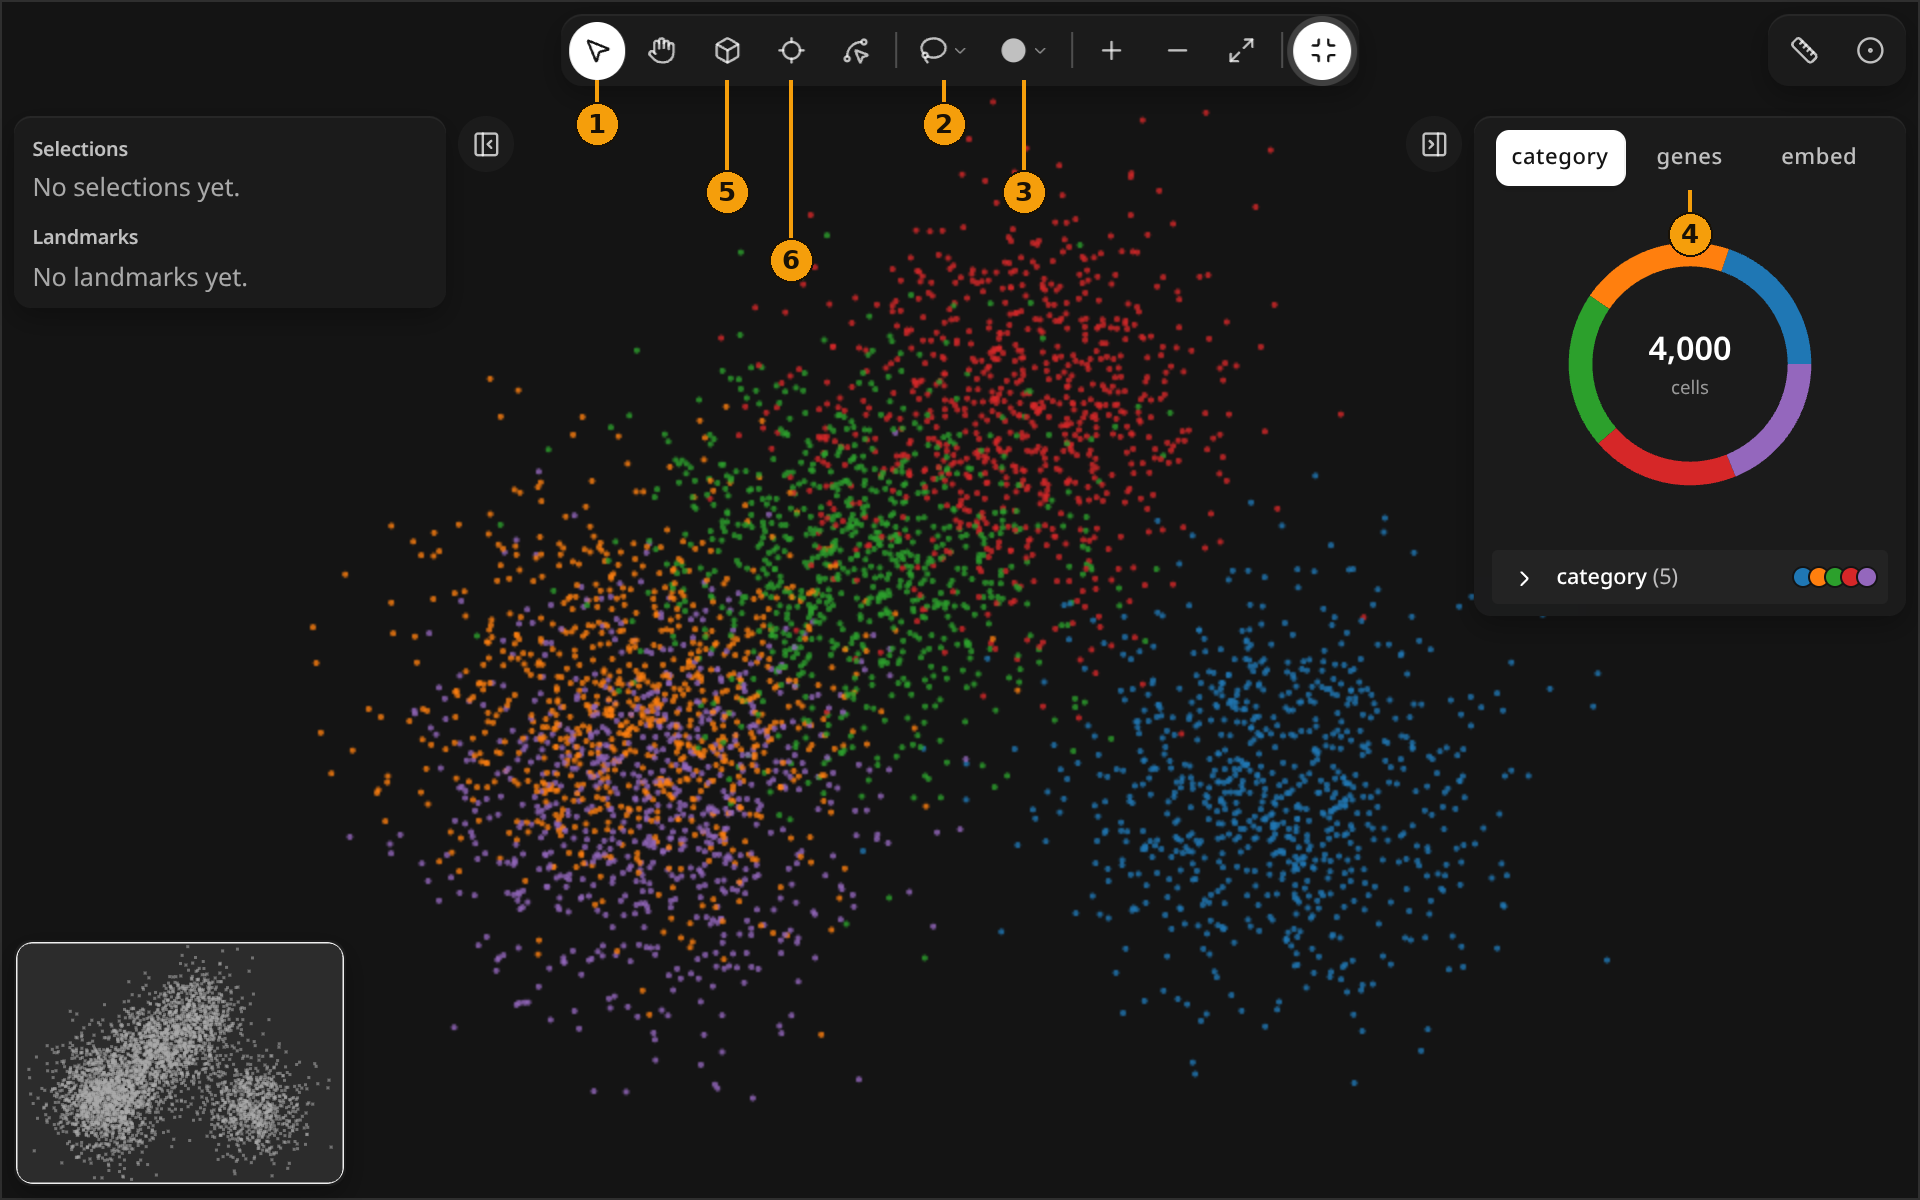
Task: Click the 4,000 cells donut chart
Action: pyautogui.click(x=1690, y=365)
